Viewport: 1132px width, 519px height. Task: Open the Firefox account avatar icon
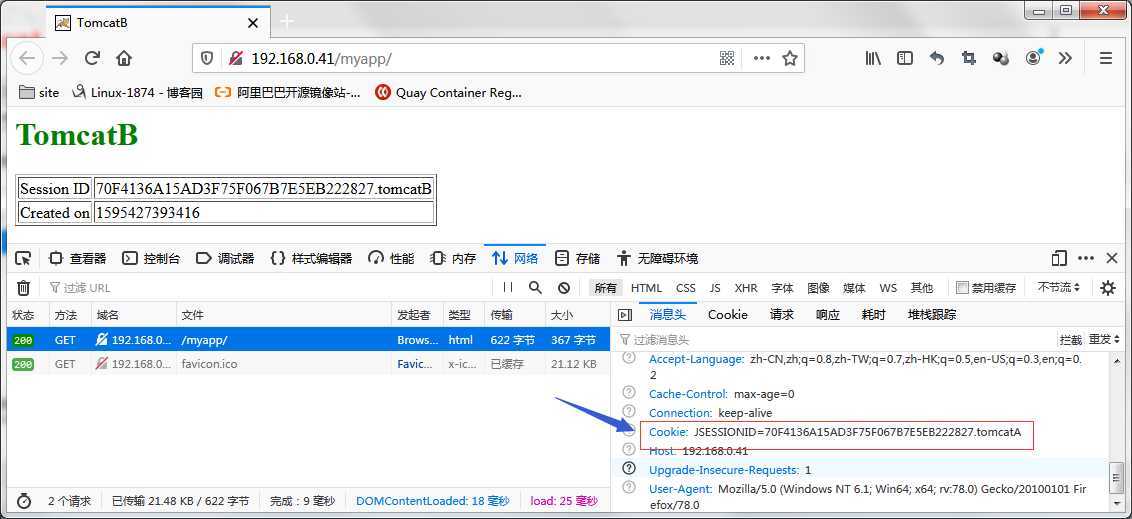click(x=1034, y=58)
